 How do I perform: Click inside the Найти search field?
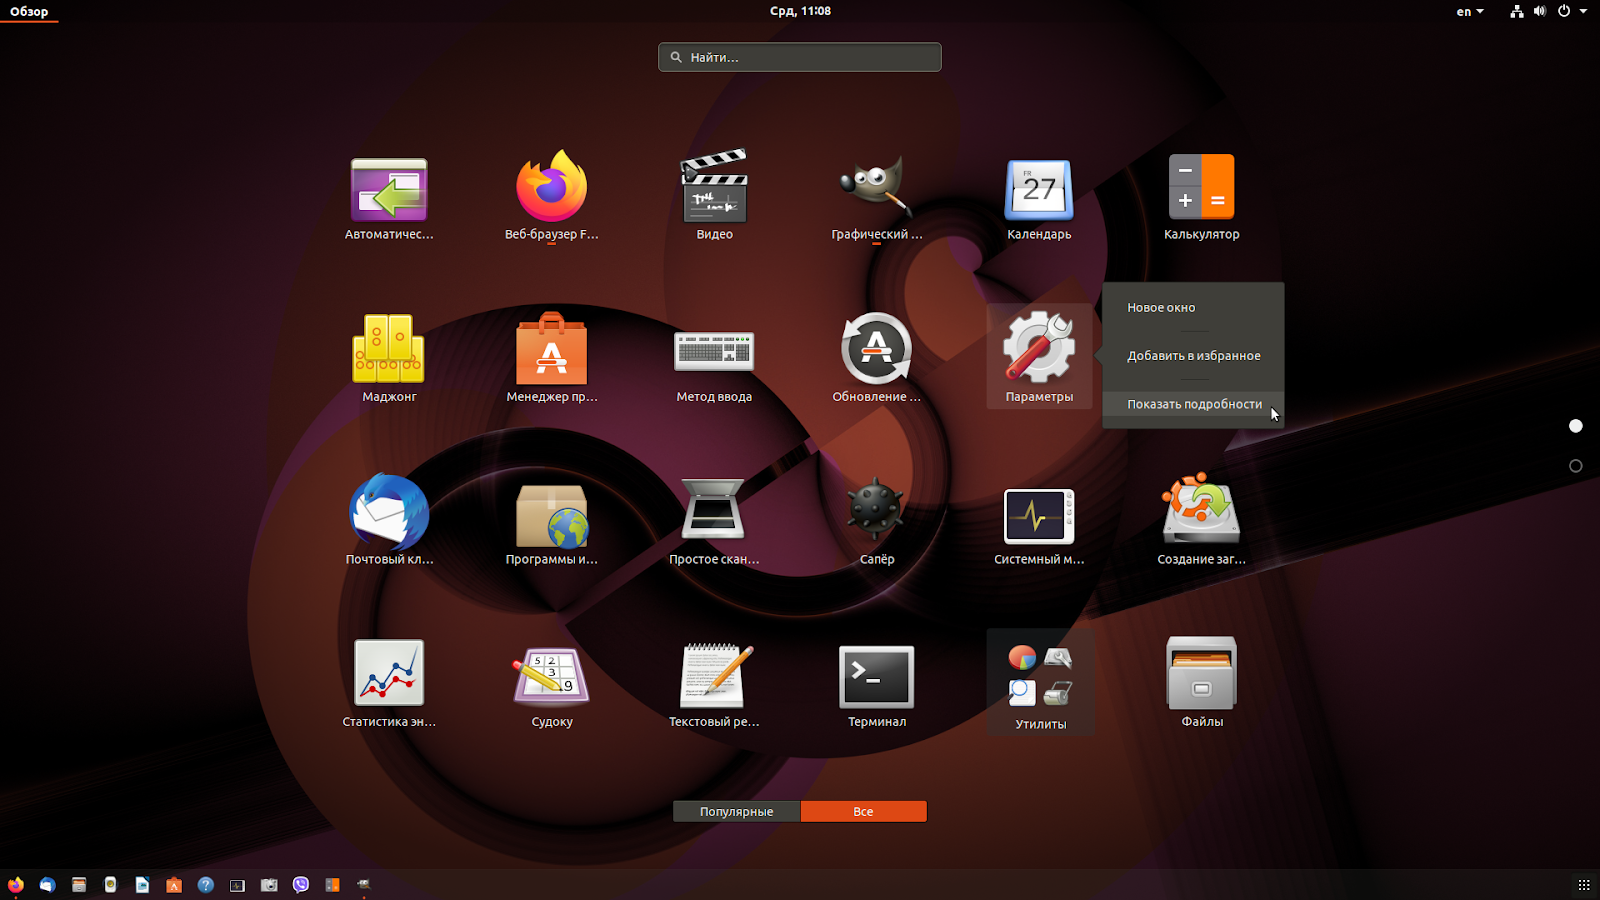[799, 57]
